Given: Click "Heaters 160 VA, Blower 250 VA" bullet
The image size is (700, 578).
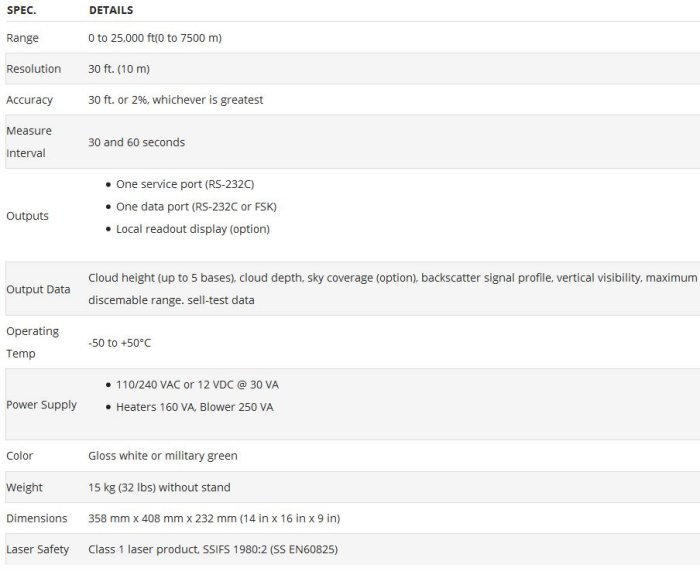Looking at the screenshot, I should 194,407.
